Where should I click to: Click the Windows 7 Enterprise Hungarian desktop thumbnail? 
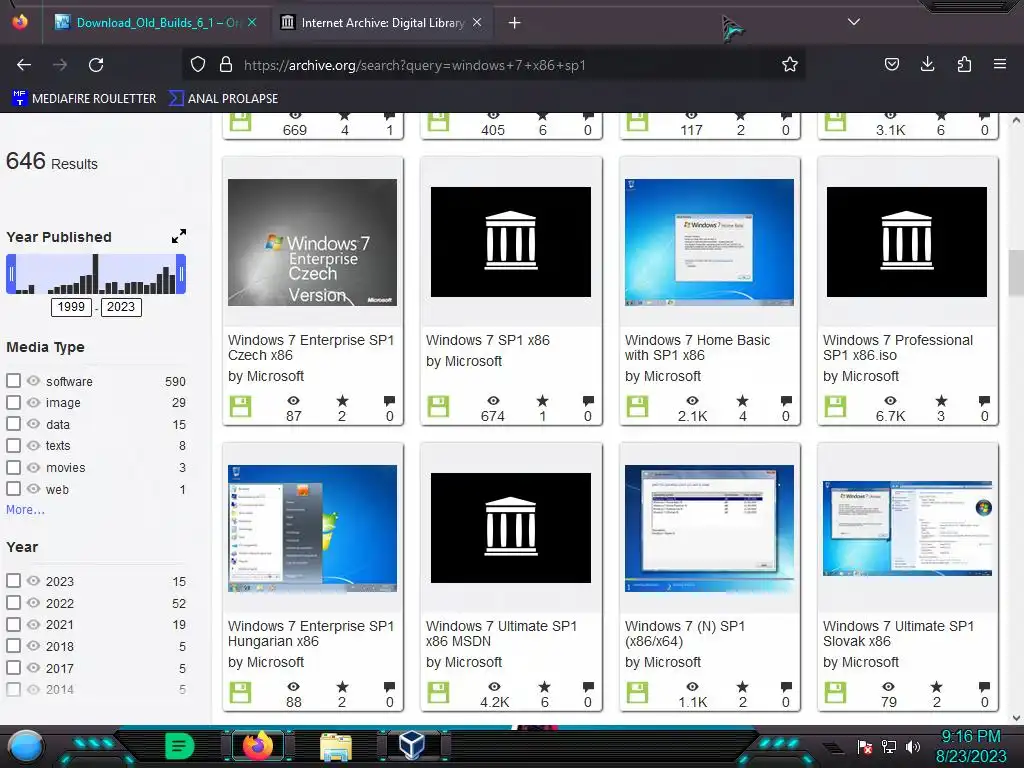point(312,528)
